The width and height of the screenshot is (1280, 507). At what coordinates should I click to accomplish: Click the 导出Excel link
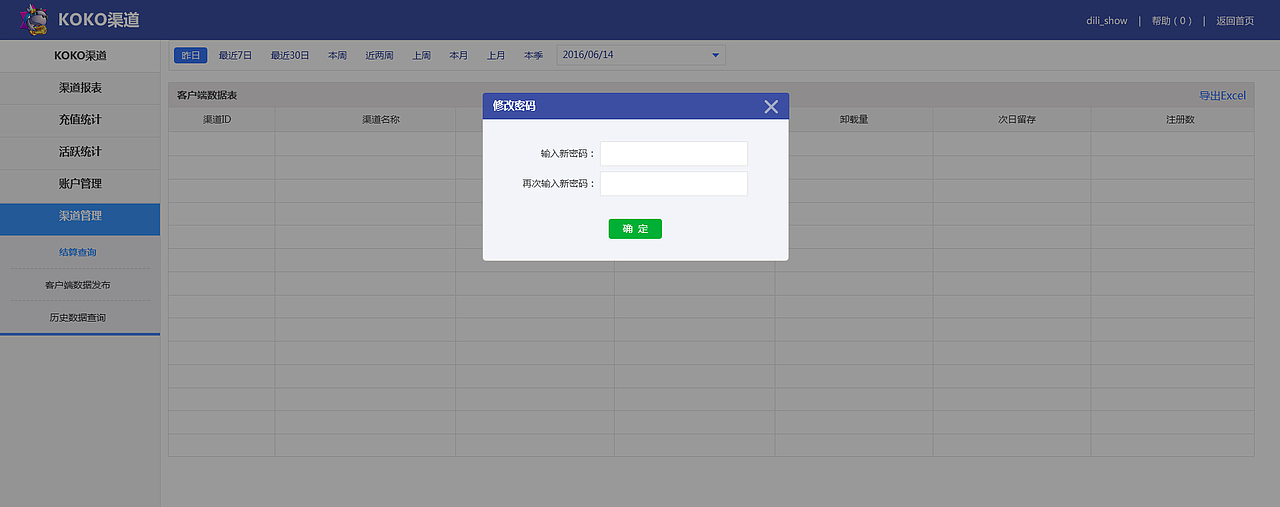click(x=1222, y=96)
